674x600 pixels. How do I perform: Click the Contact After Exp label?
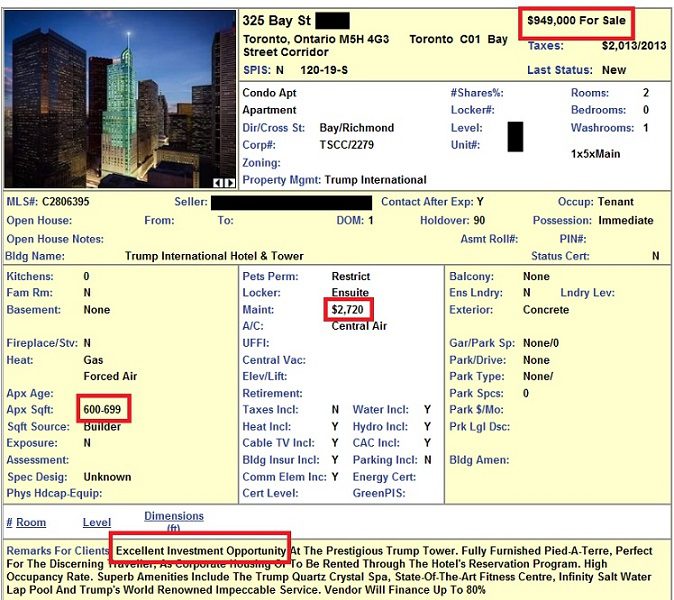click(428, 202)
